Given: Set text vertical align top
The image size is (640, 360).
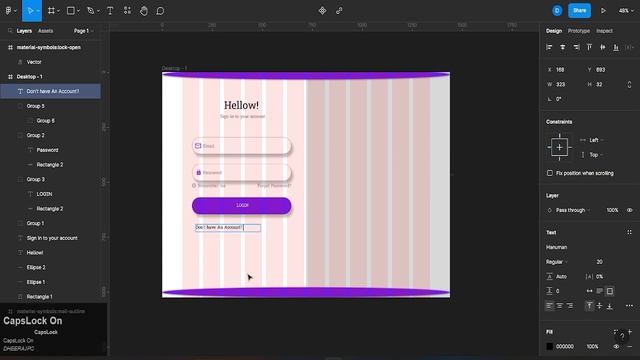Looking at the screenshot, I should tap(589, 306).
